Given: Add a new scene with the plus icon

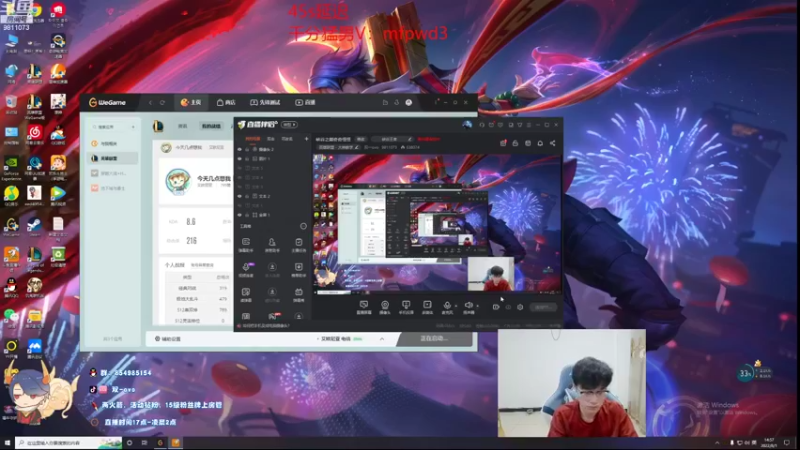Looking at the screenshot, I should 306,139.
